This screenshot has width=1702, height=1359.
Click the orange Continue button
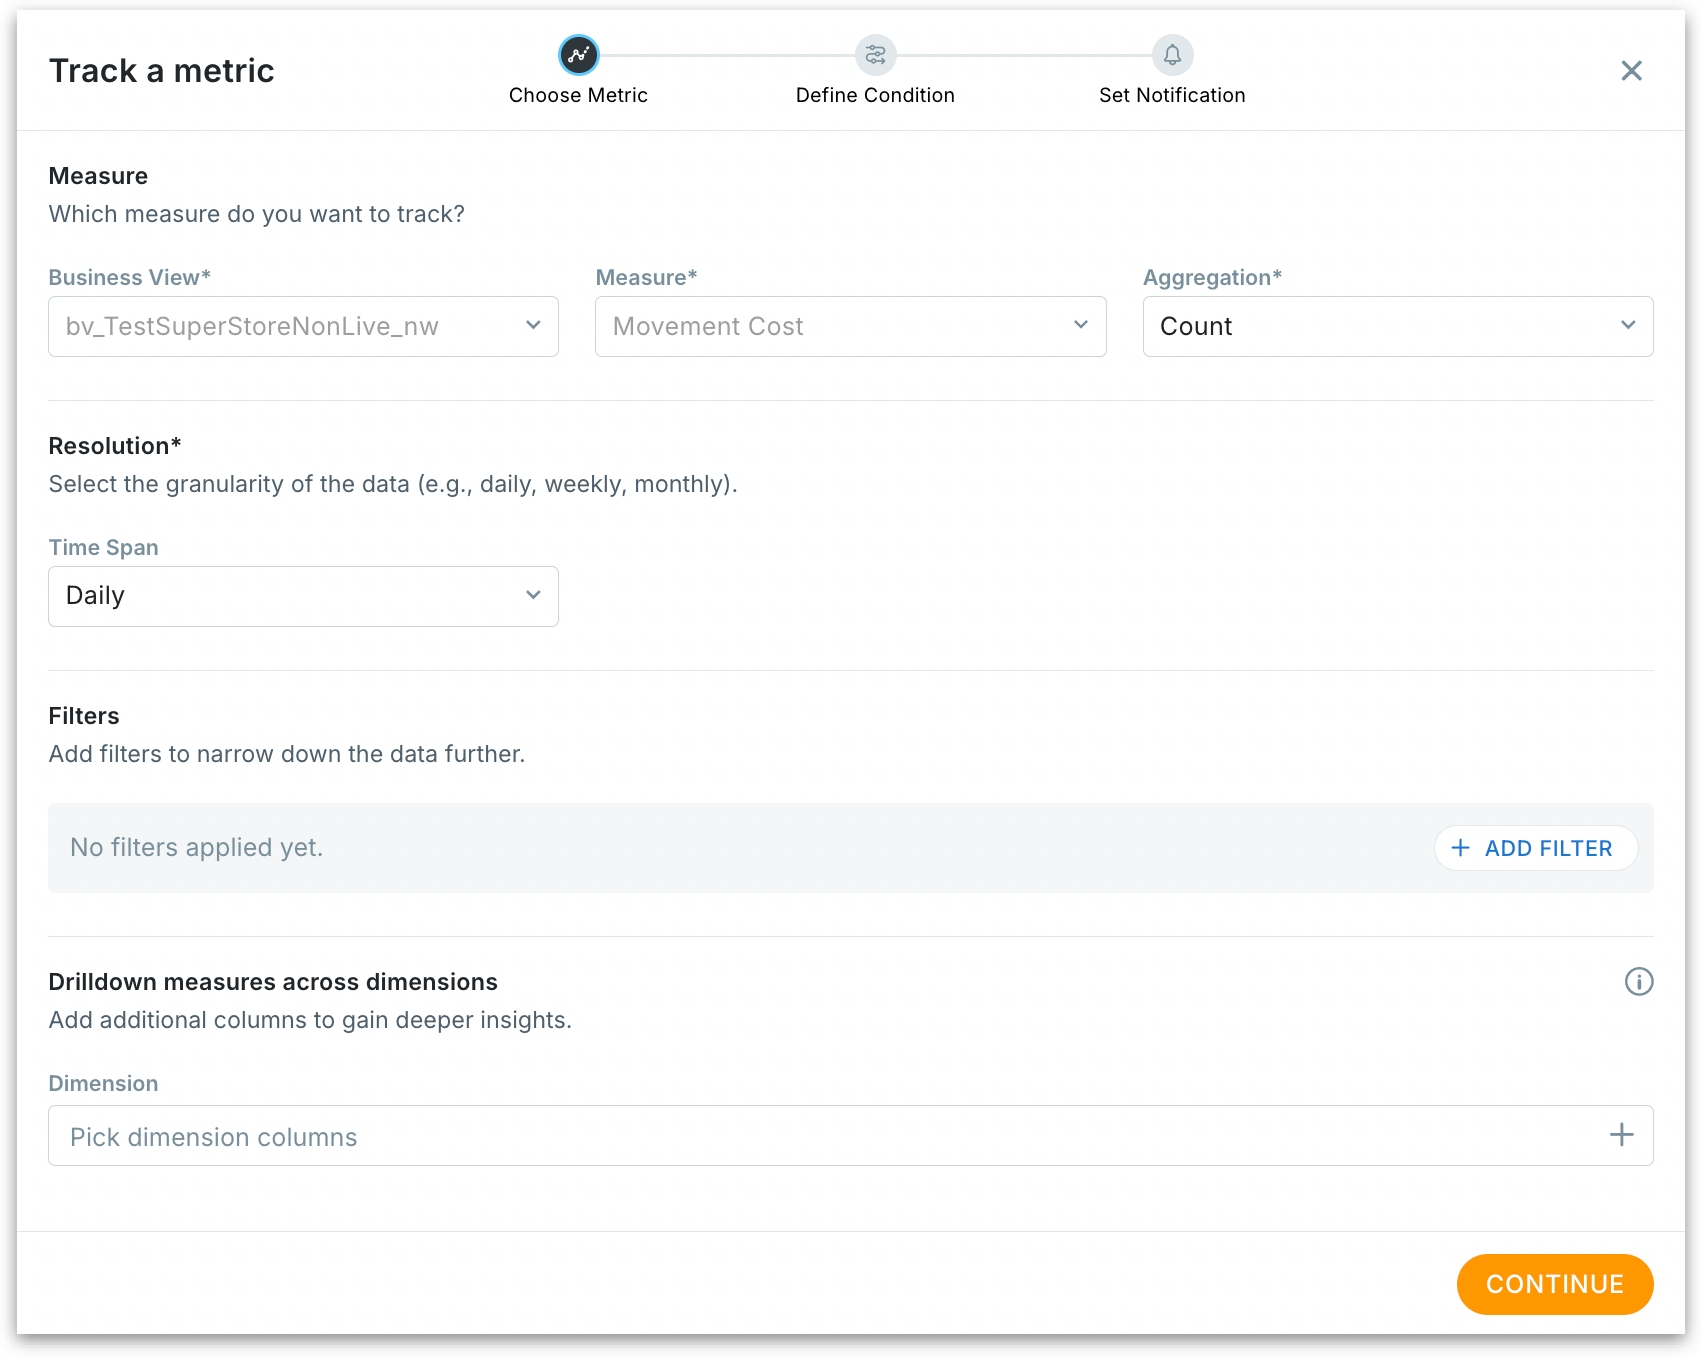[1554, 1284]
